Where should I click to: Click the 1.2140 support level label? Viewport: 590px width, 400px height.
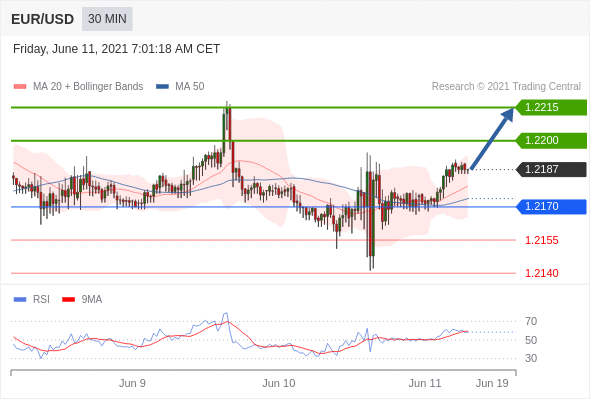point(541,273)
